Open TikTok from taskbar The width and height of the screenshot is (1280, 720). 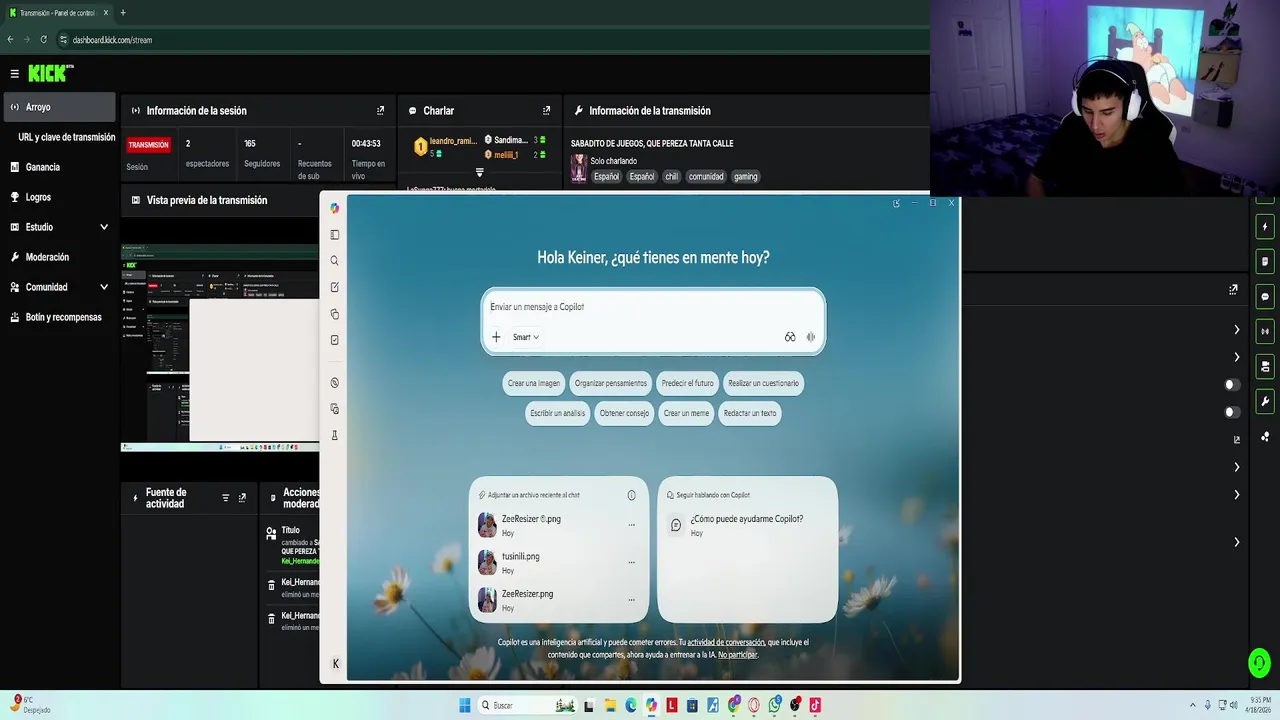(x=816, y=705)
